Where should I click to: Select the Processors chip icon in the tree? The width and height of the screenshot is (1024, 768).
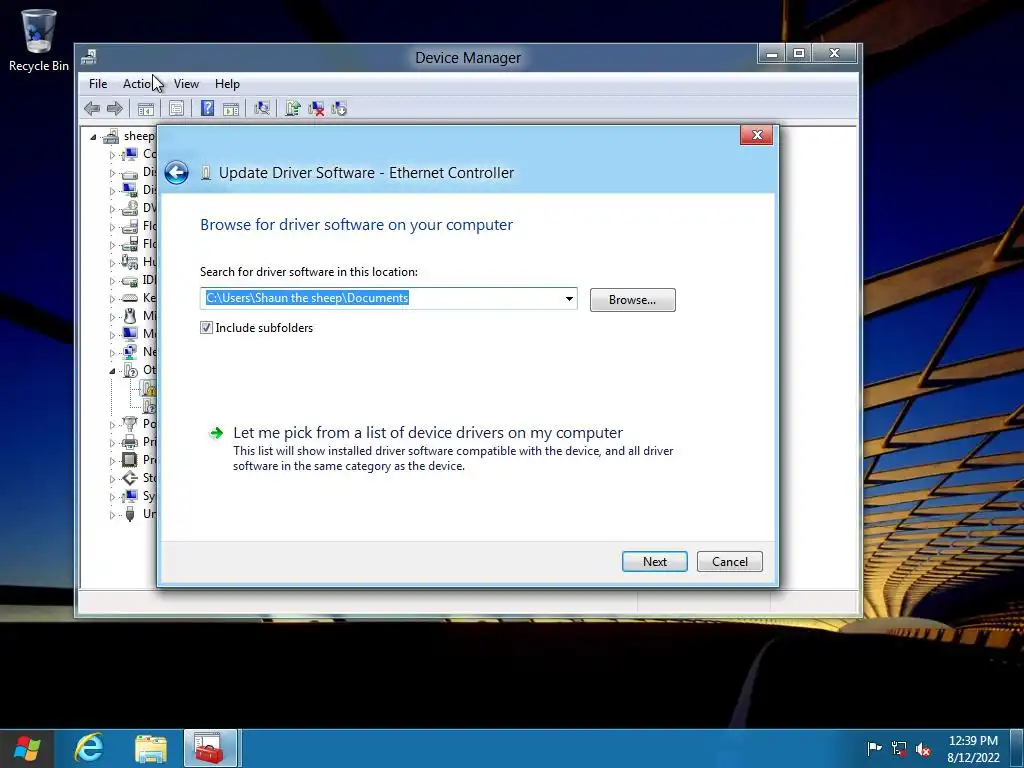(130, 460)
